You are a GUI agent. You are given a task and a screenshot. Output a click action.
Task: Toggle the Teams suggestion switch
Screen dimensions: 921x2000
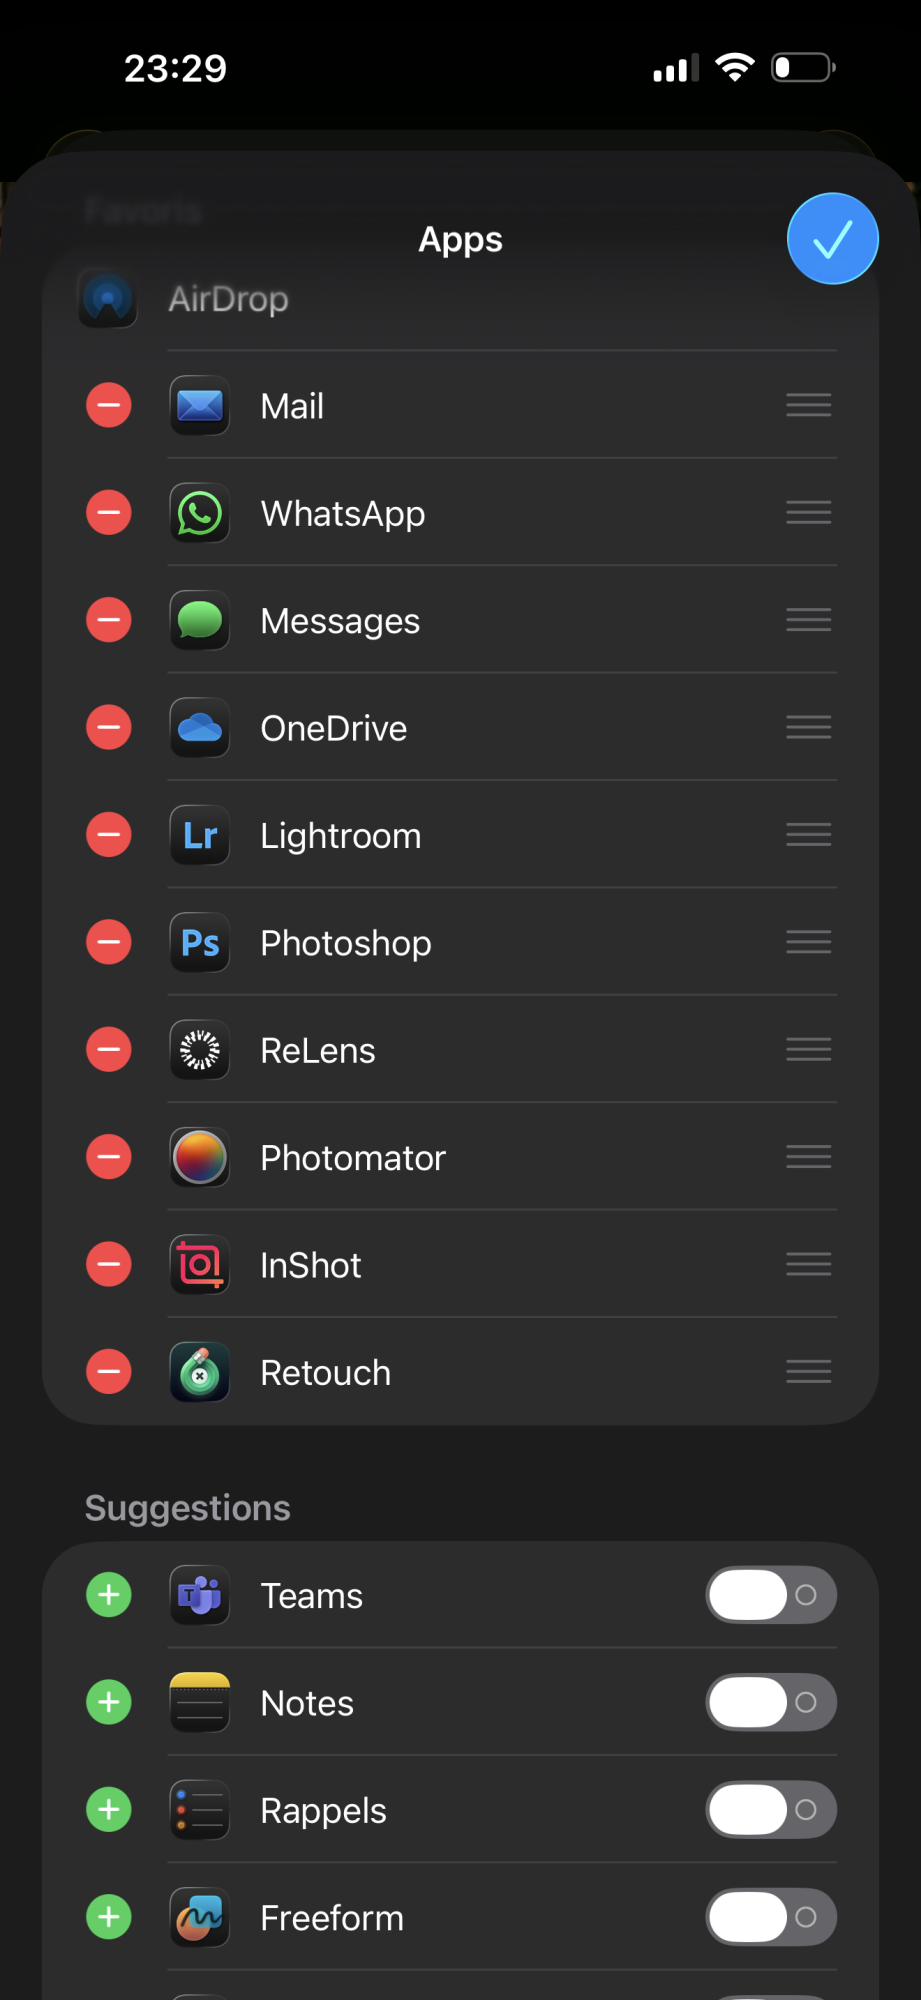771,1595
